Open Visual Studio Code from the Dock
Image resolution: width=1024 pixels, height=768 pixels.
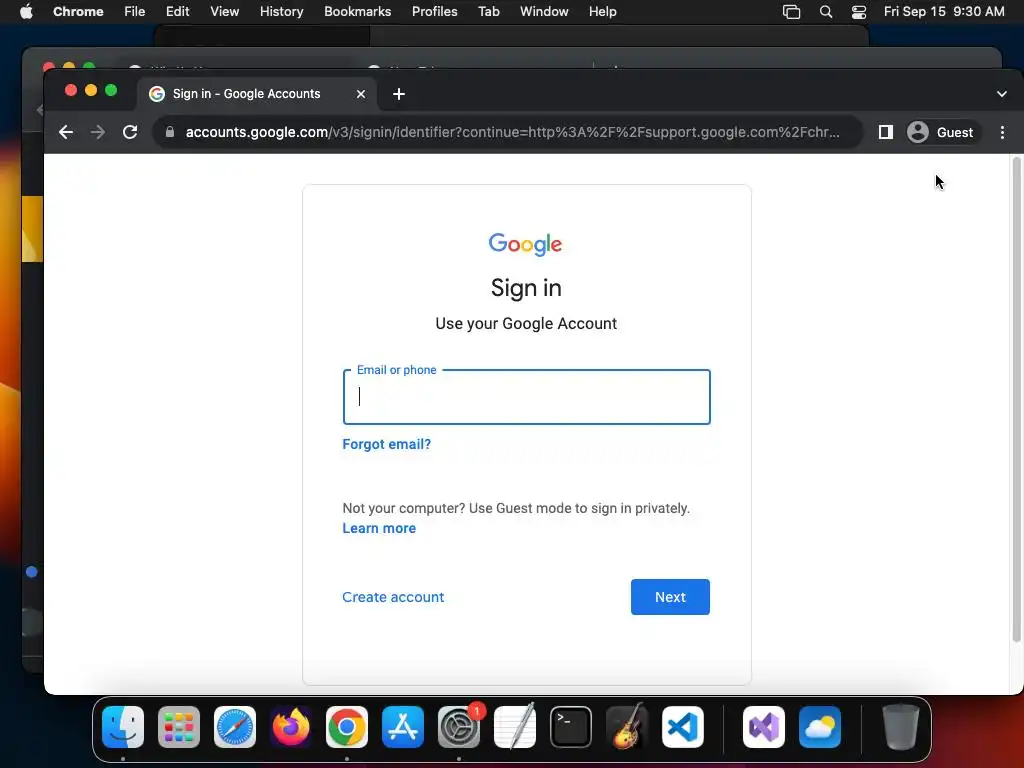pos(682,727)
